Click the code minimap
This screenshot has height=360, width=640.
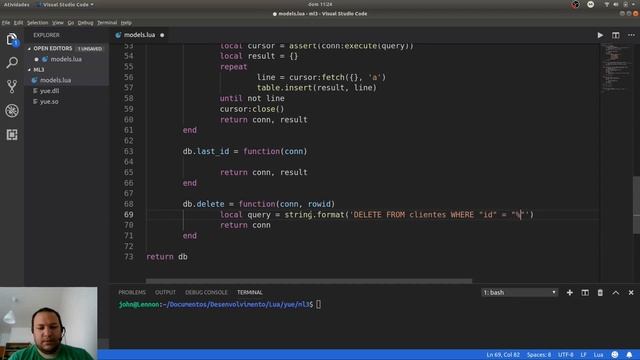[615, 67]
